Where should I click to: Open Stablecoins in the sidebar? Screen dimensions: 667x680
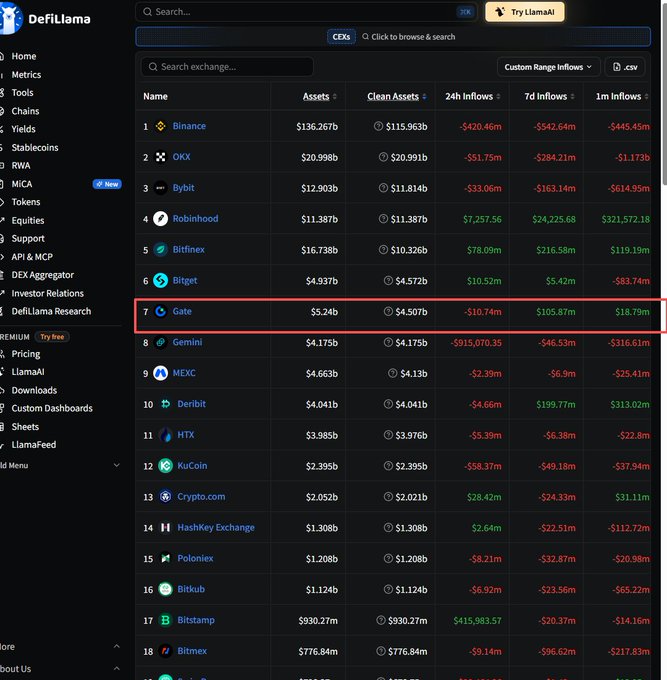point(35,147)
